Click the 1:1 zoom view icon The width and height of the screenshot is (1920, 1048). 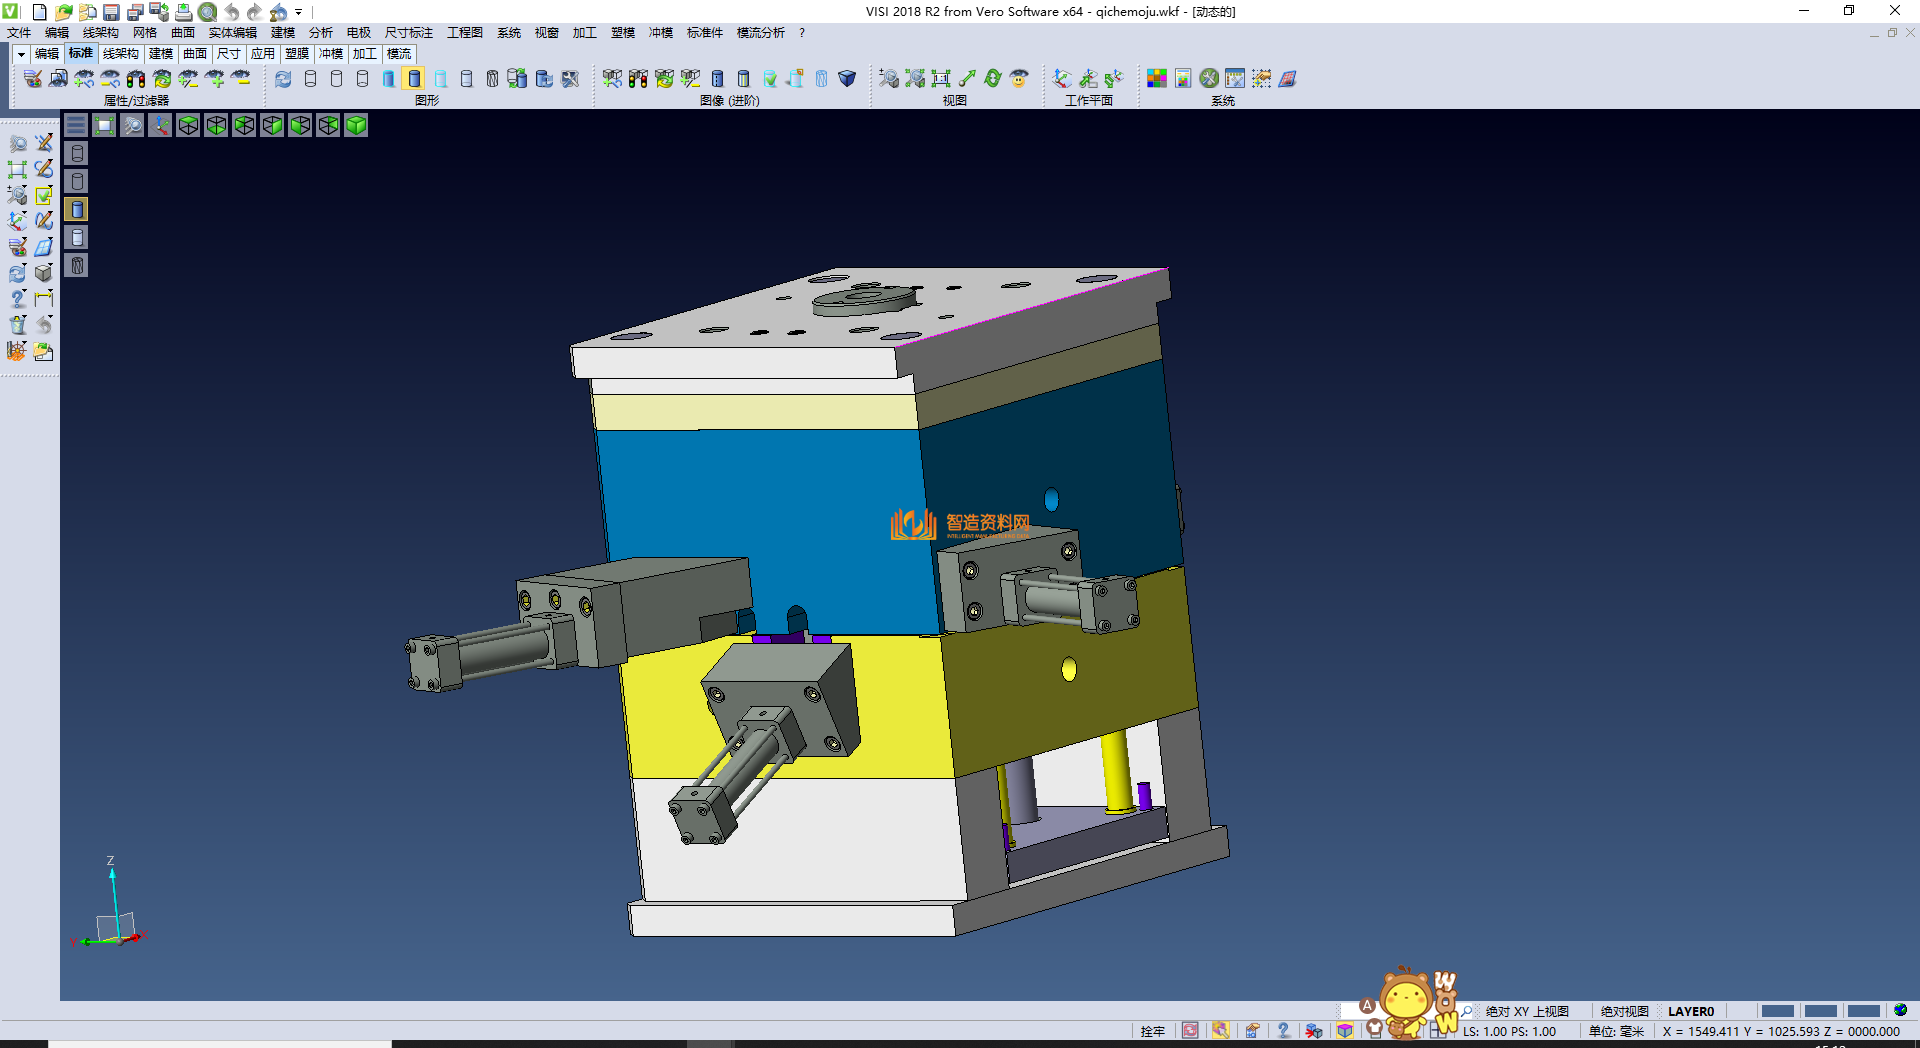click(940, 78)
